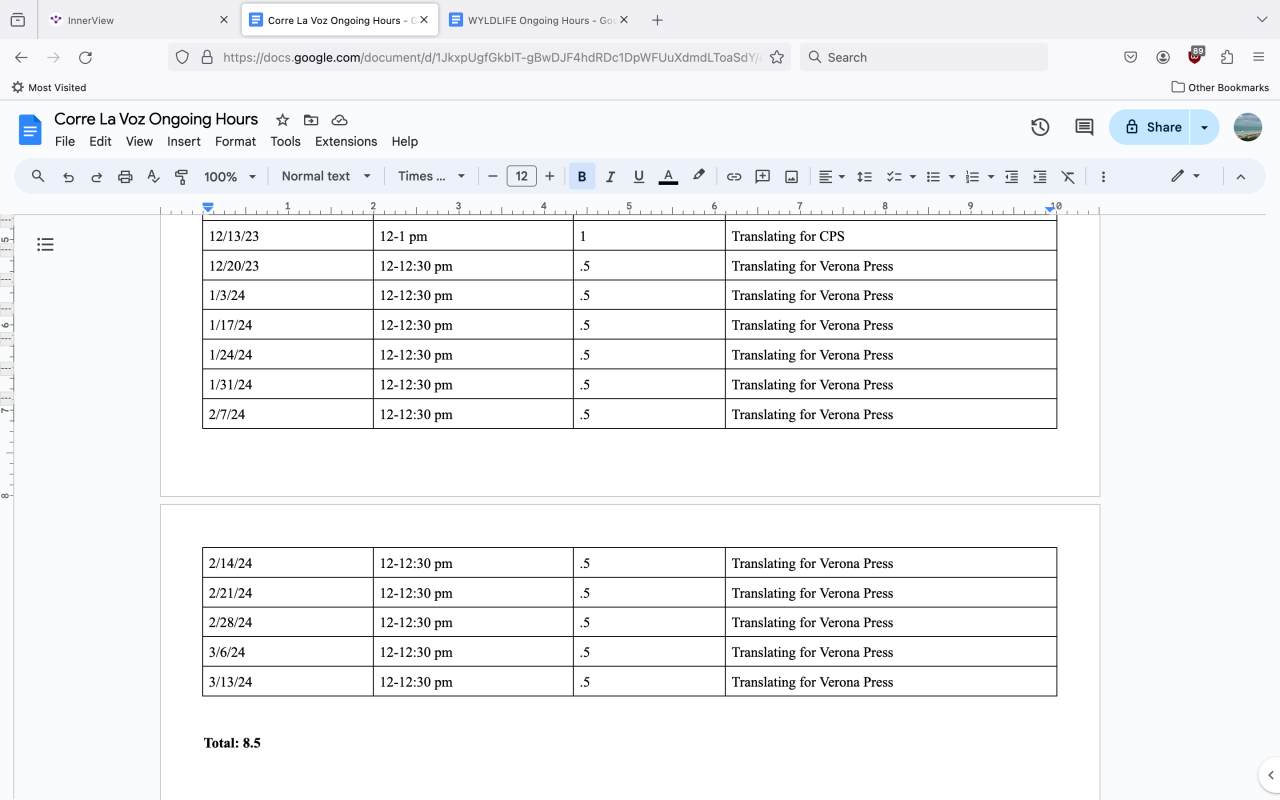Toggle underline formatting
1280x800 pixels.
pos(639,177)
